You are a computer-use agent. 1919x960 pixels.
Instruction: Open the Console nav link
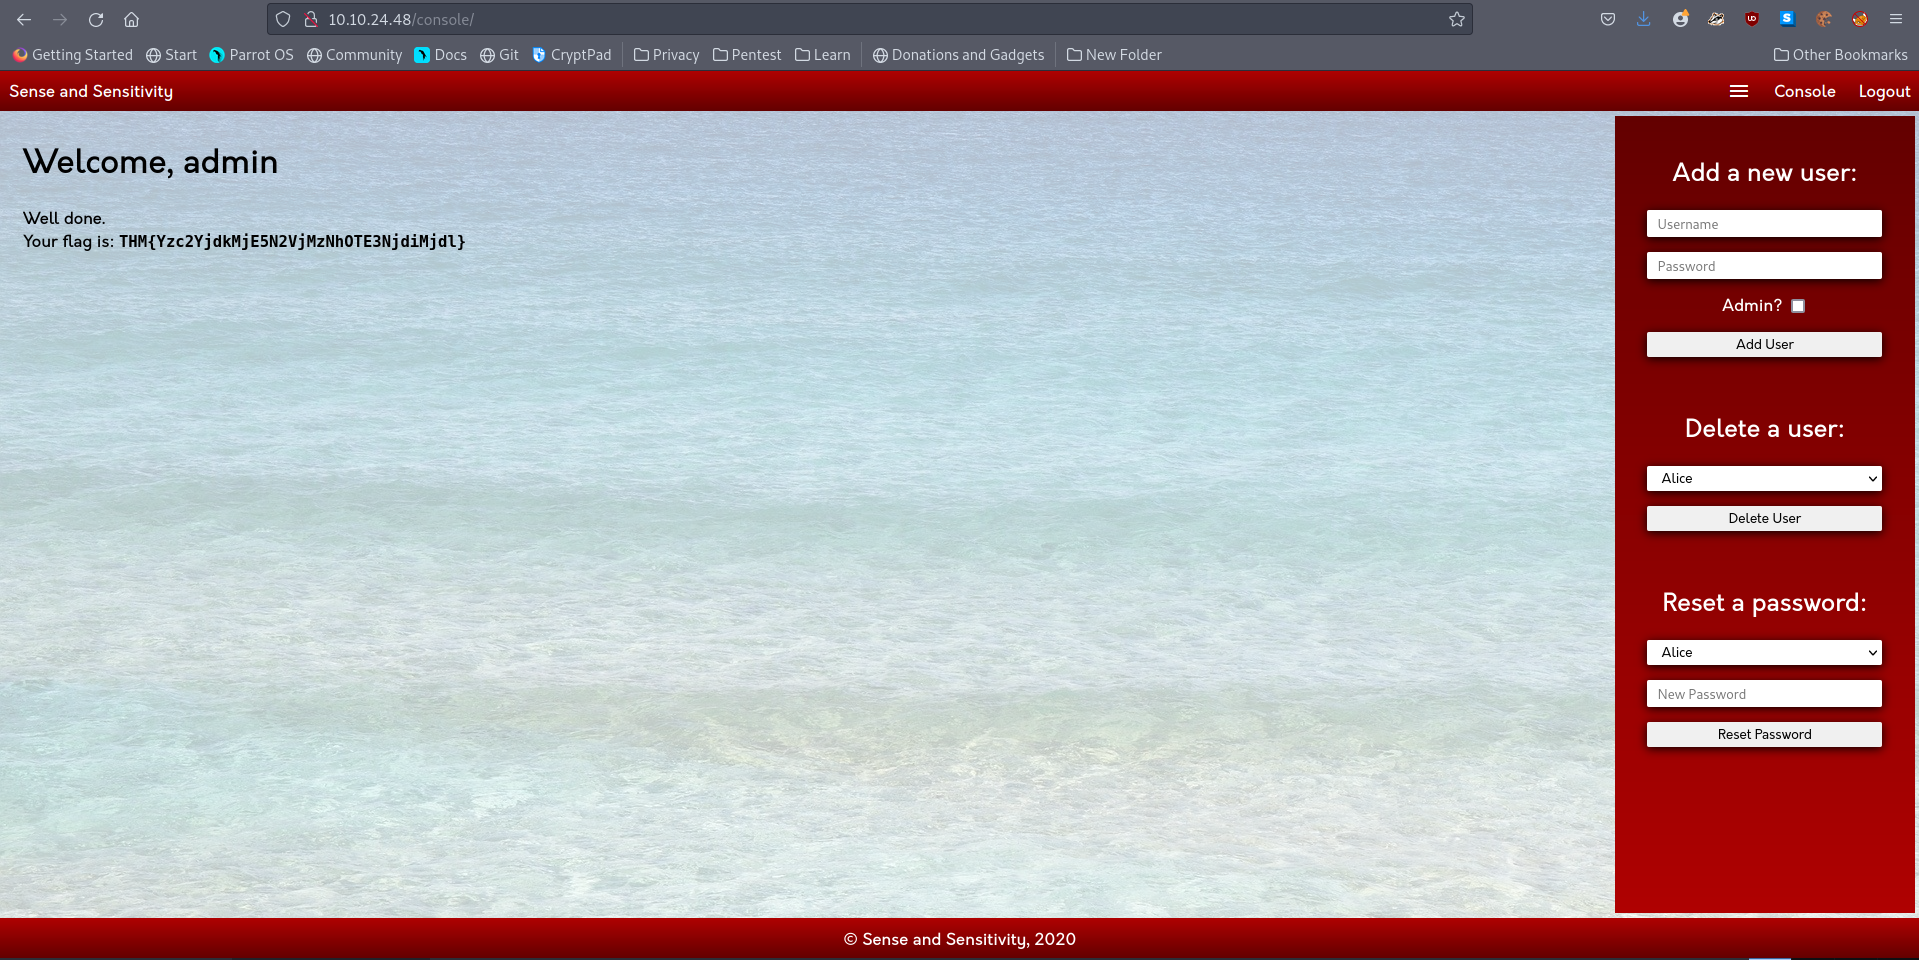coord(1804,91)
